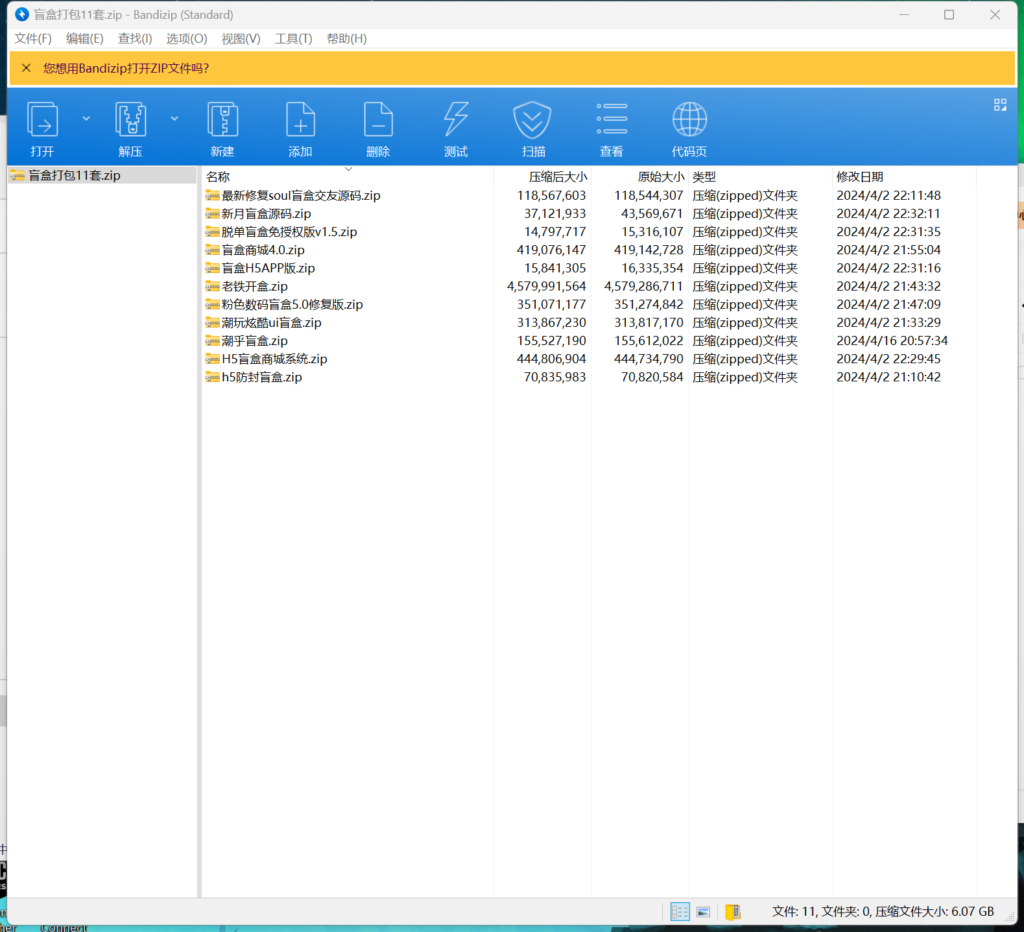This screenshot has height=932, width=1024.
Task: Open the 文件(F) menu
Action: (33, 39)
